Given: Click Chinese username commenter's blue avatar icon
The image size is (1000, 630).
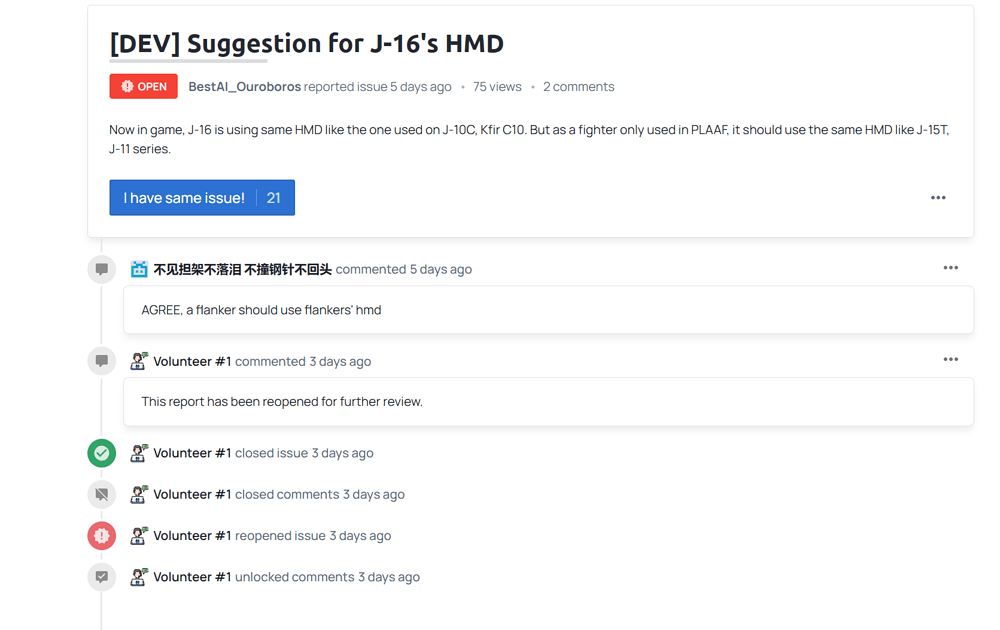Looking at the screenshot, I should click(x=139, y=269).
